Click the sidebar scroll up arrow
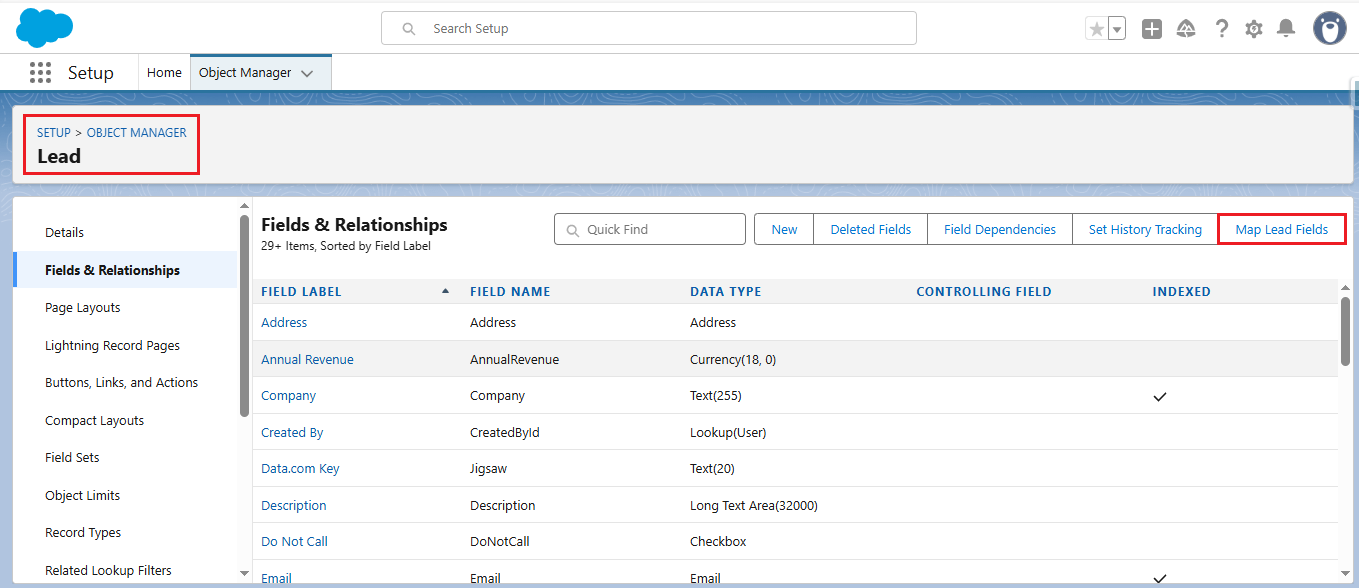Viewport: 1359px width, 588px height. 244,207
